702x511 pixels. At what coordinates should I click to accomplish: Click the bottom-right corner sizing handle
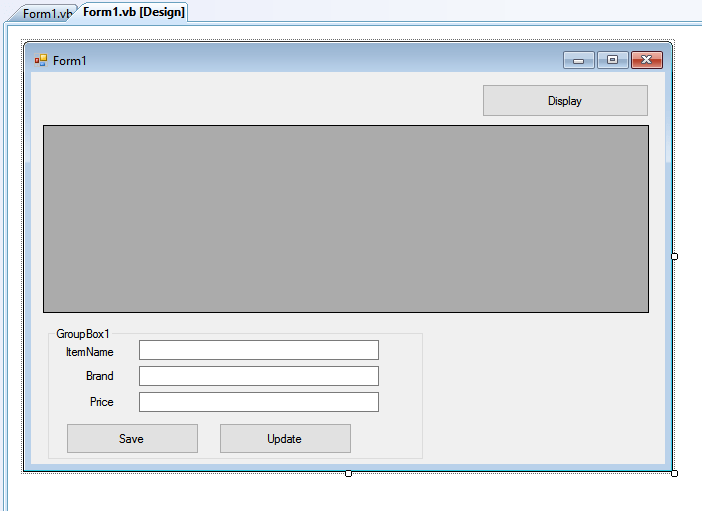click(x=675, y=473)
